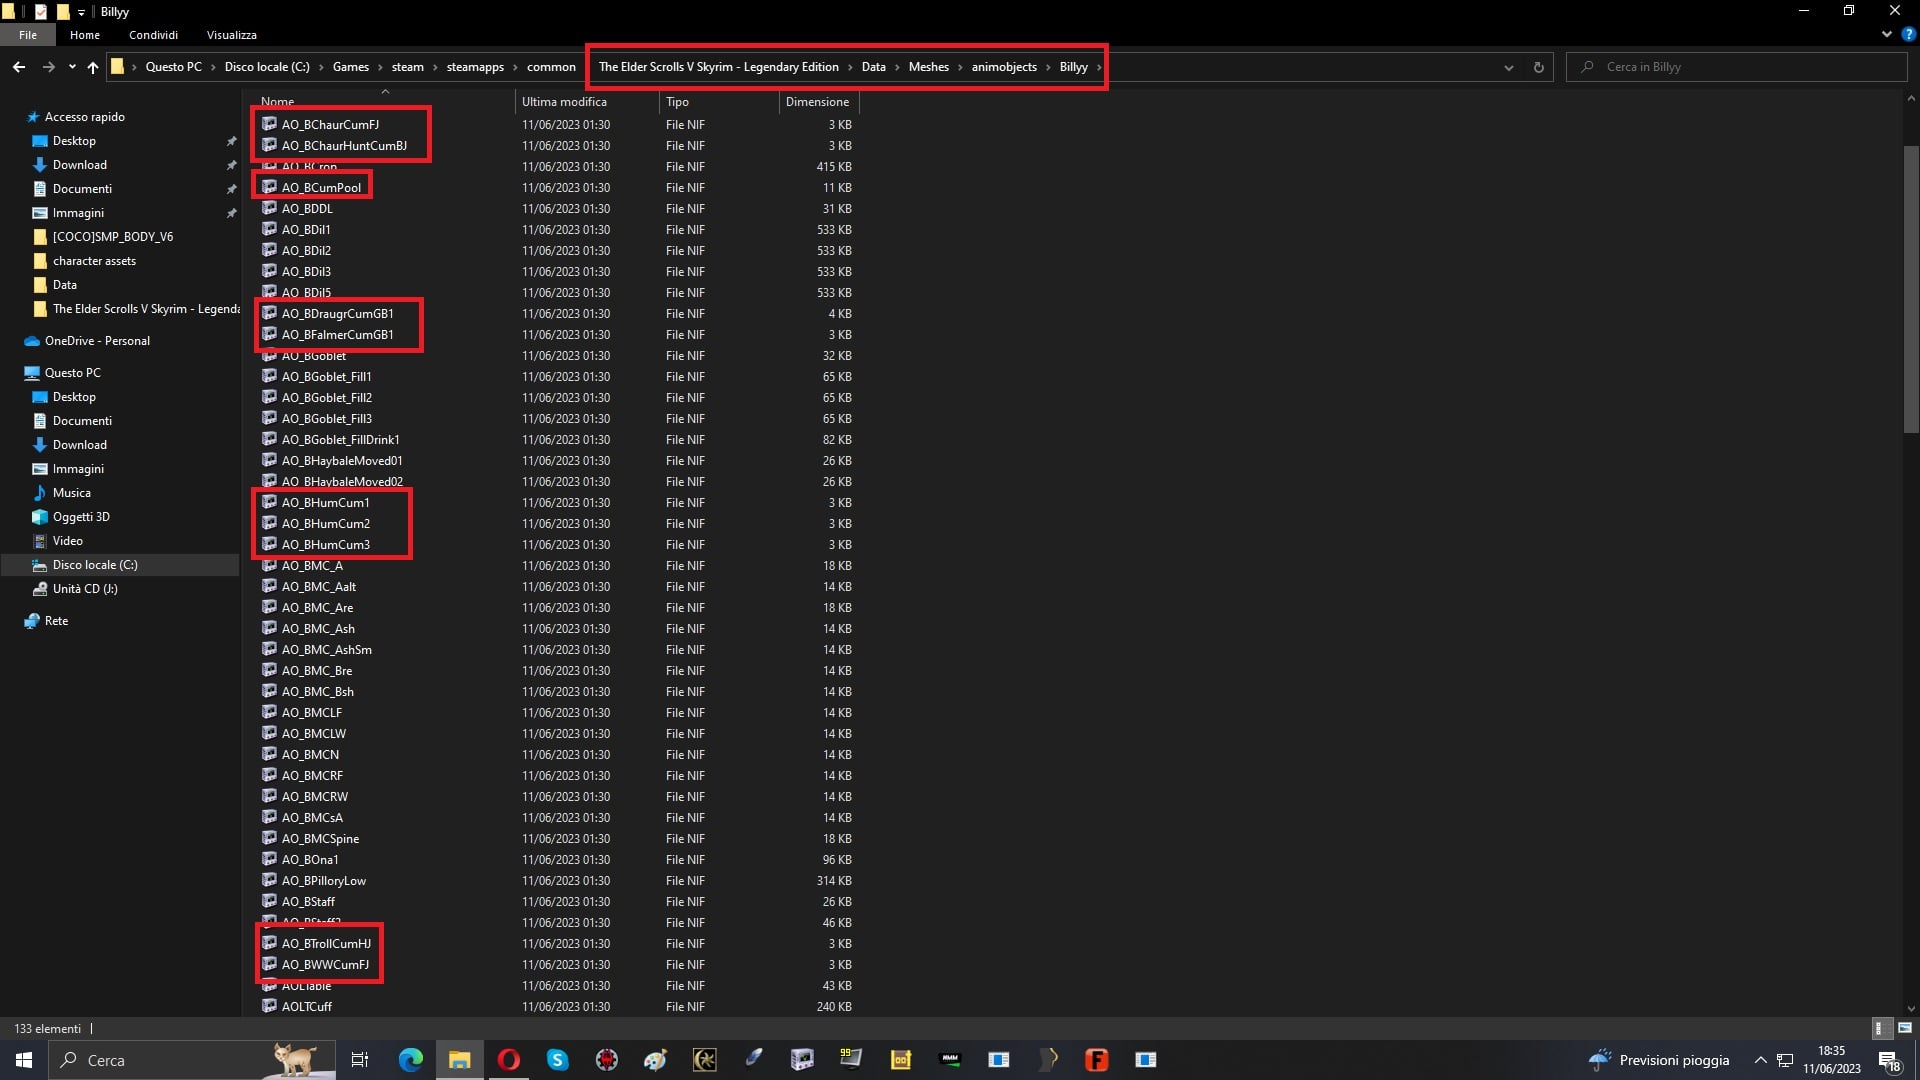Screen dimensions: 1920x1080
Task: Open the Visualizza ribbon tab
Action: [232, 34]
